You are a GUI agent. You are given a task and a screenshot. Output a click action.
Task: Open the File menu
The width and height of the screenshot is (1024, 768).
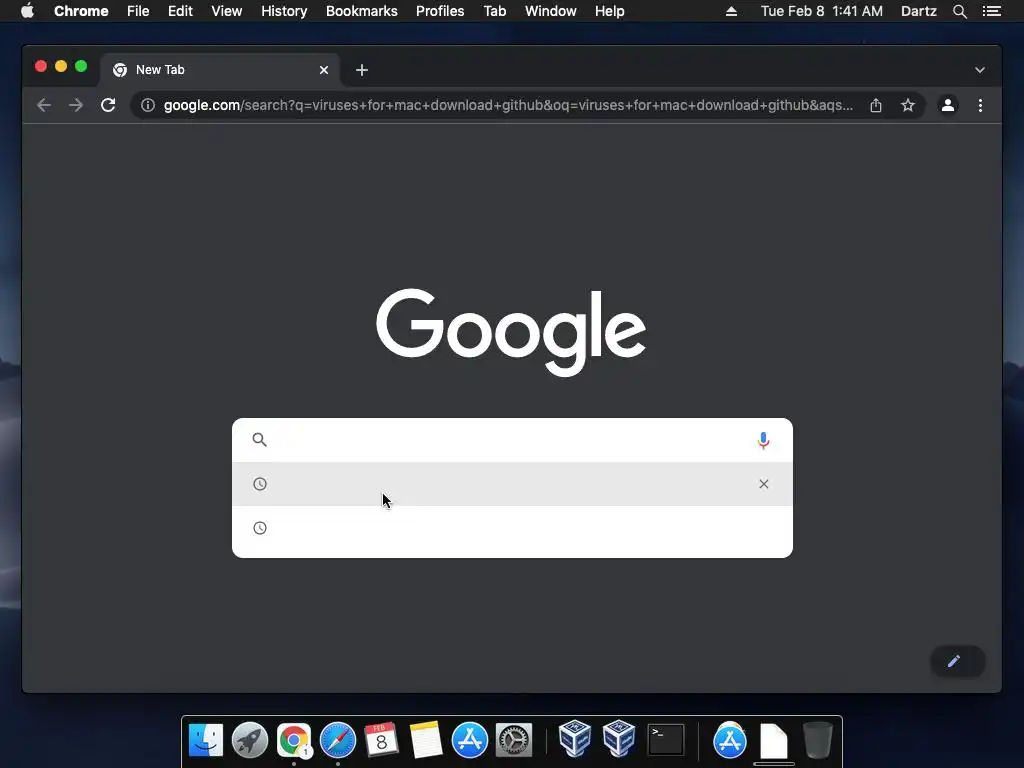[x=138, y=11]
